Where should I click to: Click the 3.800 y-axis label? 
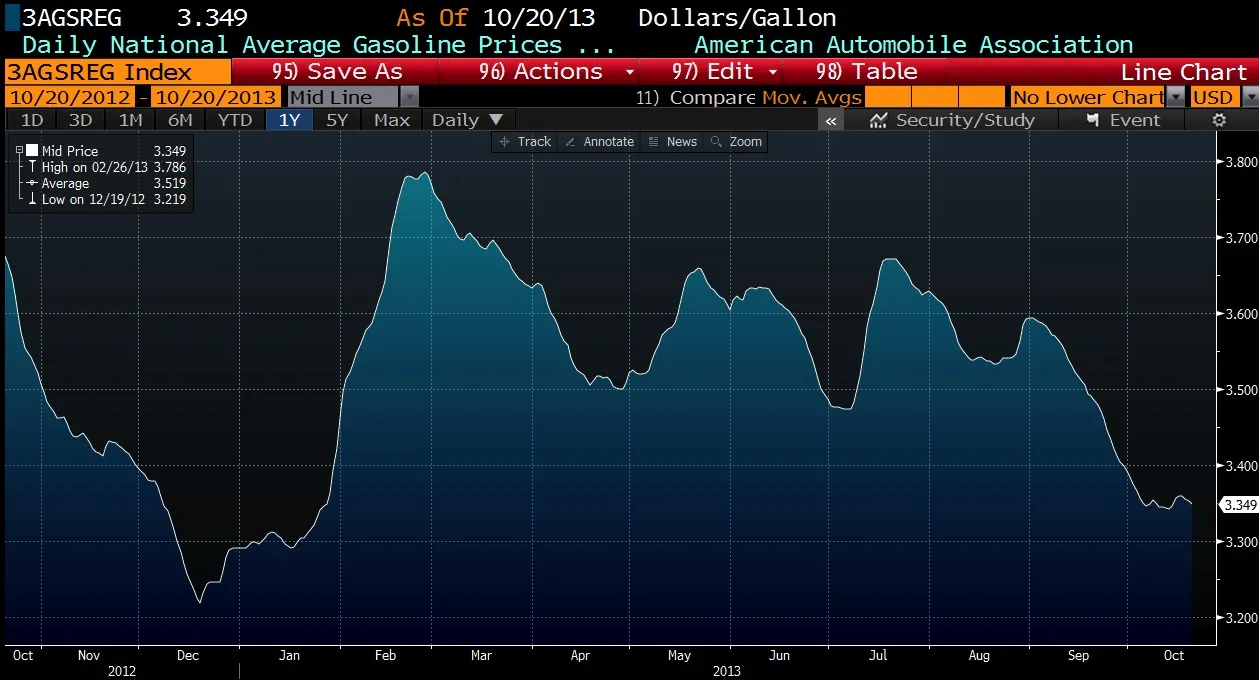pos(1240,162)
